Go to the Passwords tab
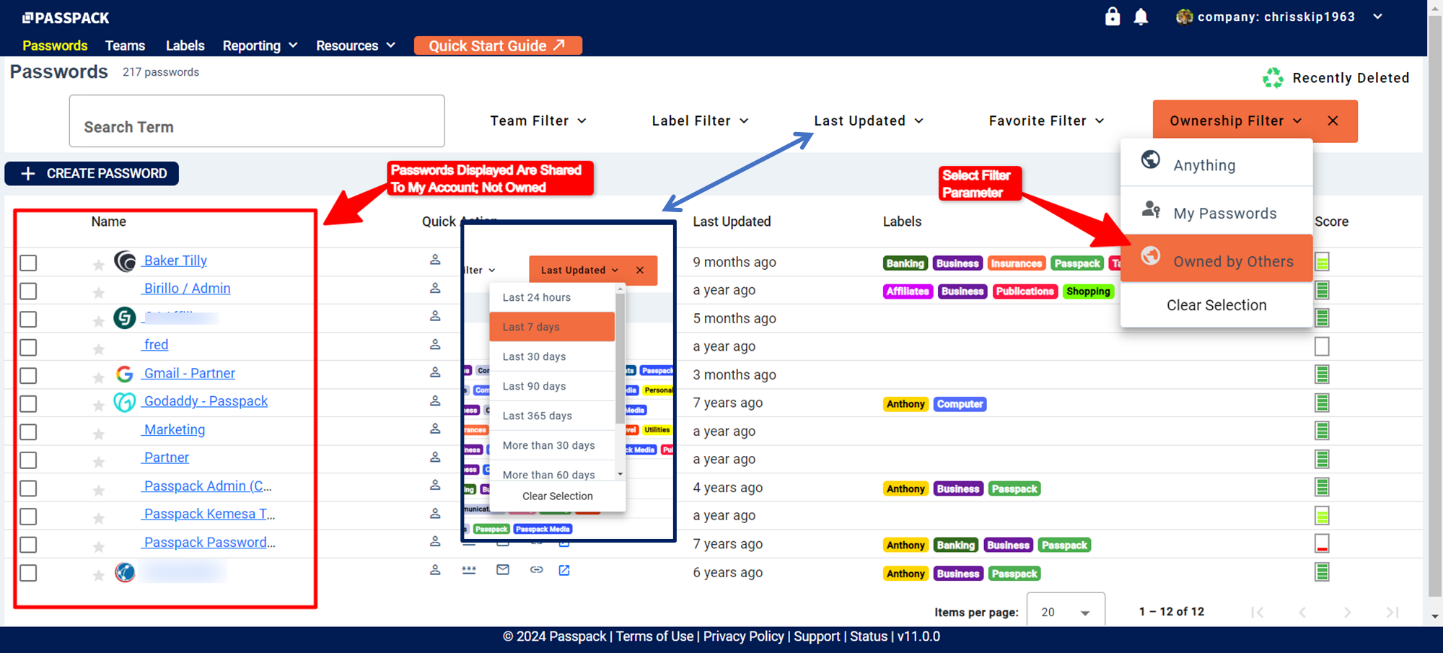 tap(55, 46)
